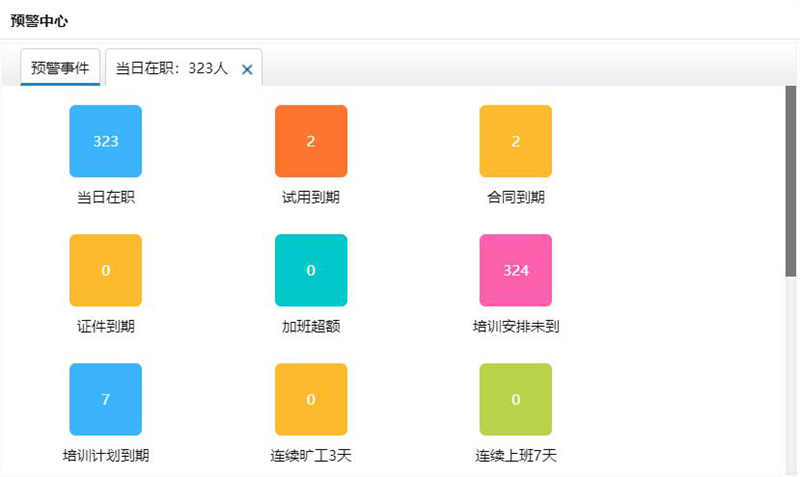This screenshot has height=477, width=800.
Task: Click the 试用到期 text label
Action: (311, 197)
